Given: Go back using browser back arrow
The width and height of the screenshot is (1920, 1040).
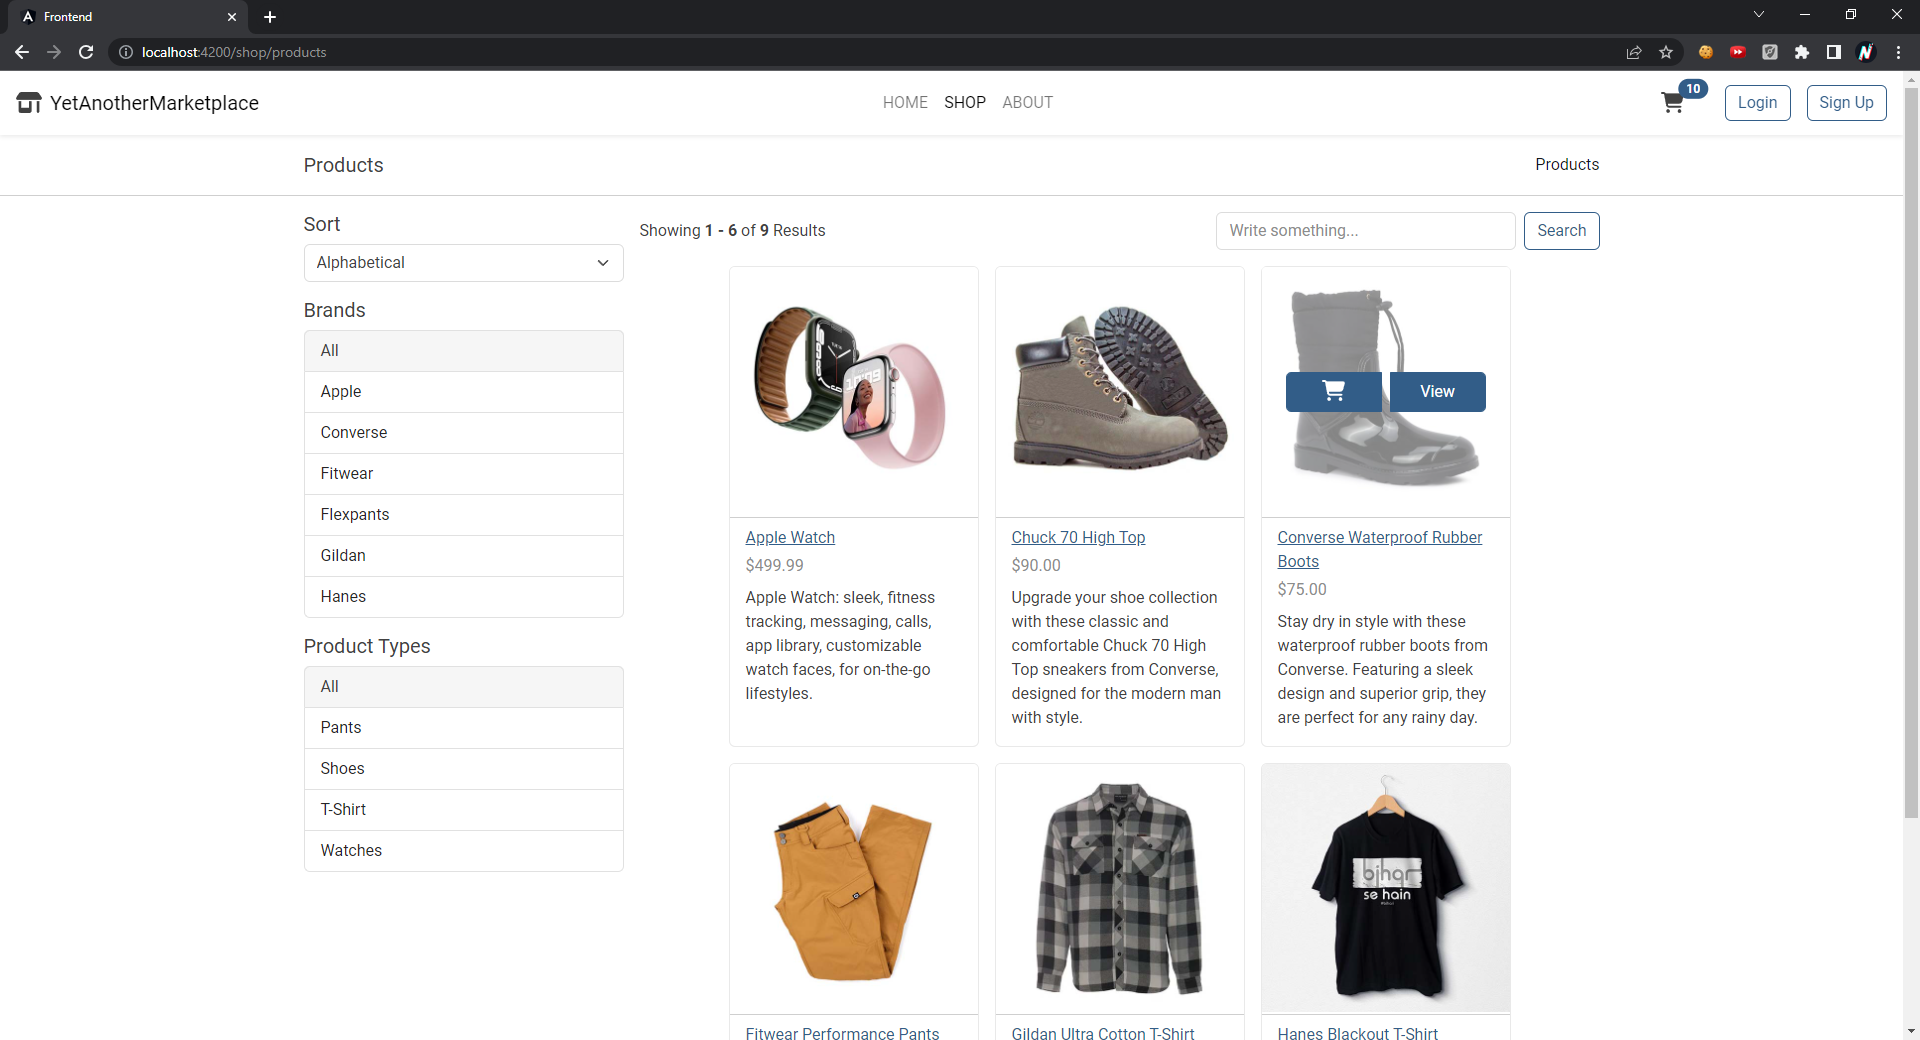Looking at the screenshot, I should tap(22, 52).
